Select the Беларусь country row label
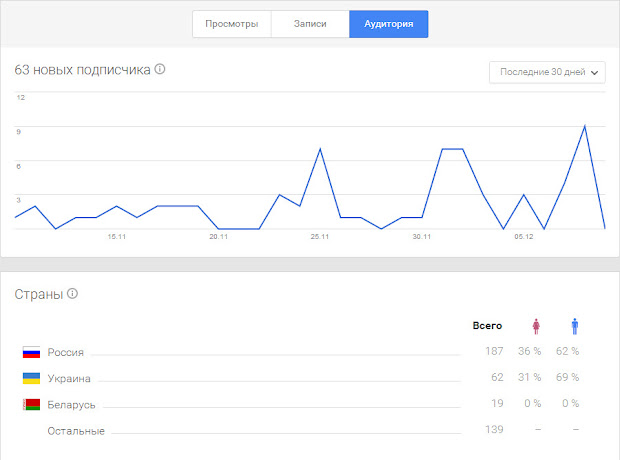Image resolution: width=620 pixels, height=460 pixels. [x=71, y=405]
